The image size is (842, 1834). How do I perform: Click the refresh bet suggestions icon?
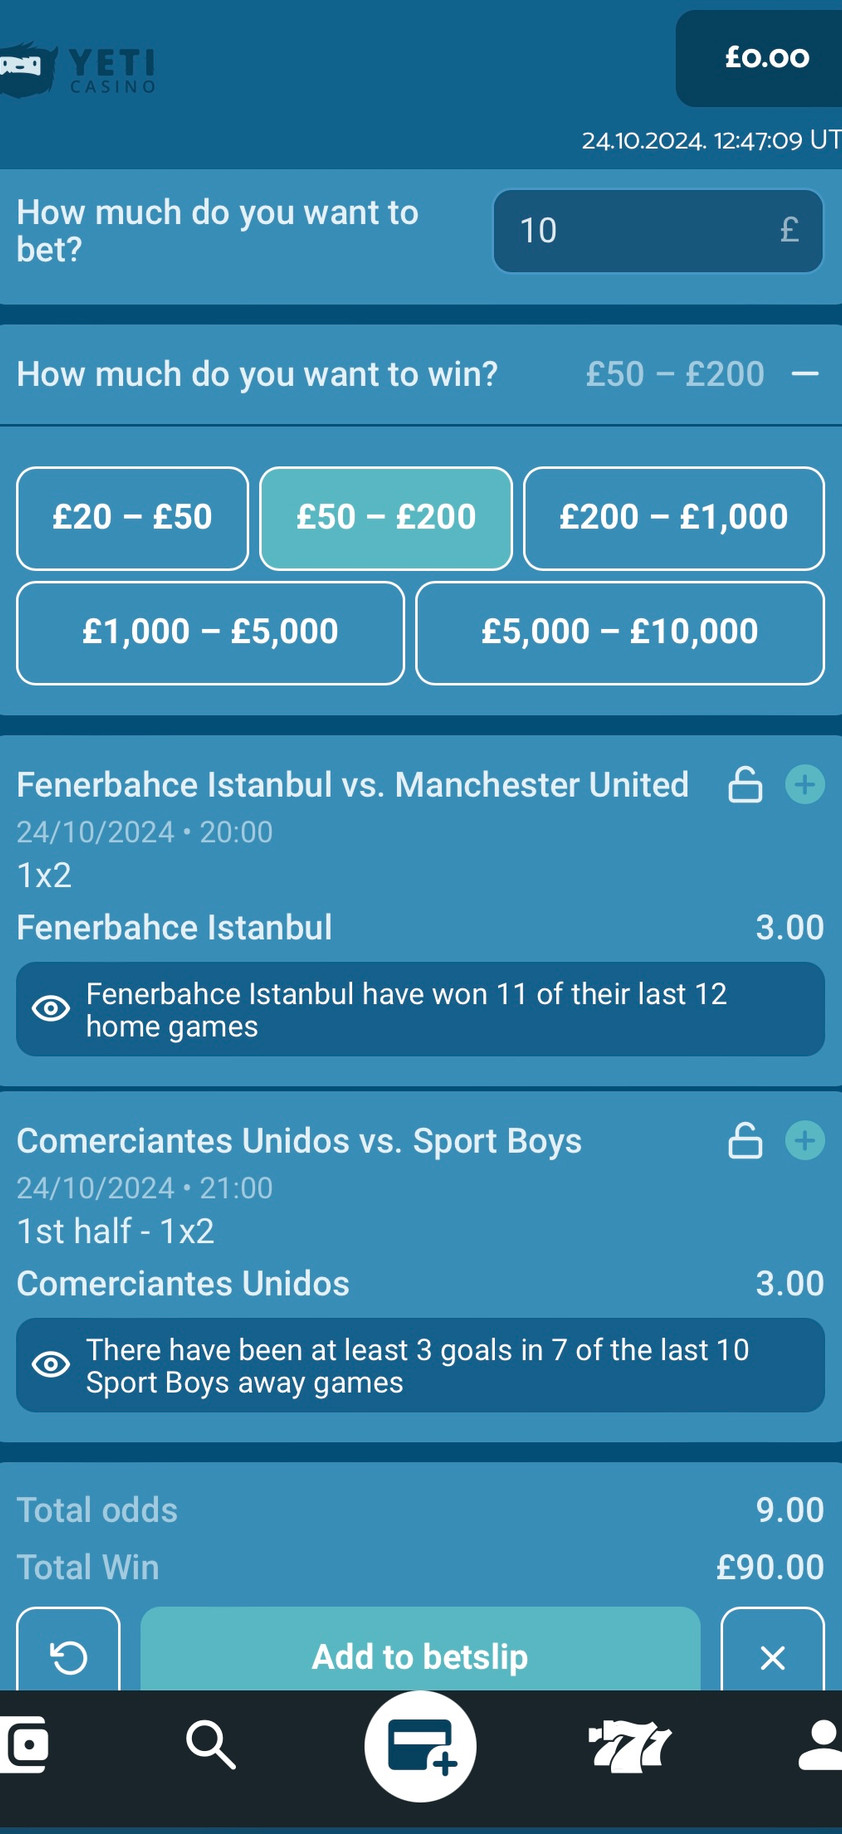(69, 1657)
